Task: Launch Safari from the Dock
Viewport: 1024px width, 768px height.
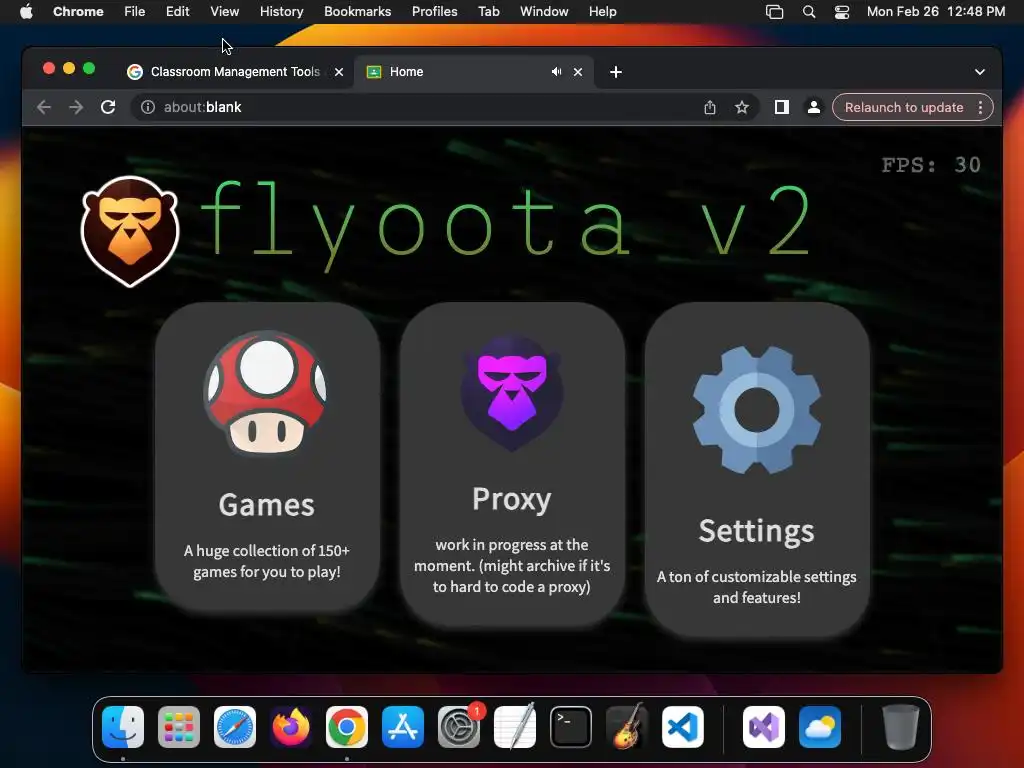Action: click(235, 727)
